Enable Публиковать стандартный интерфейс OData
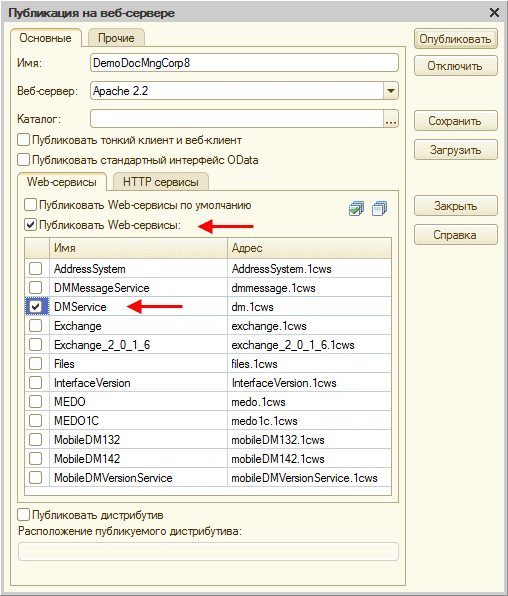The image size is (508, 596). coord(23,159)
